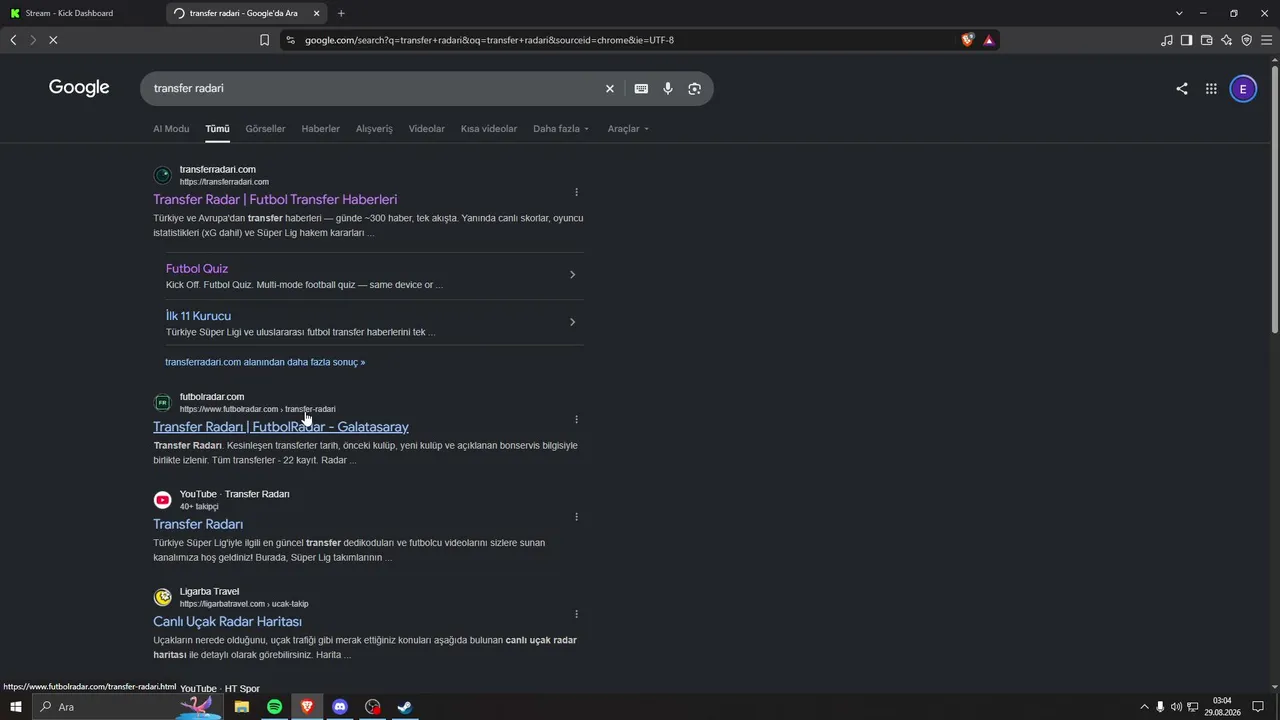Switch to Görseller tab
Viewport: 1280px width, 720px height.
[x=265, y=129]
